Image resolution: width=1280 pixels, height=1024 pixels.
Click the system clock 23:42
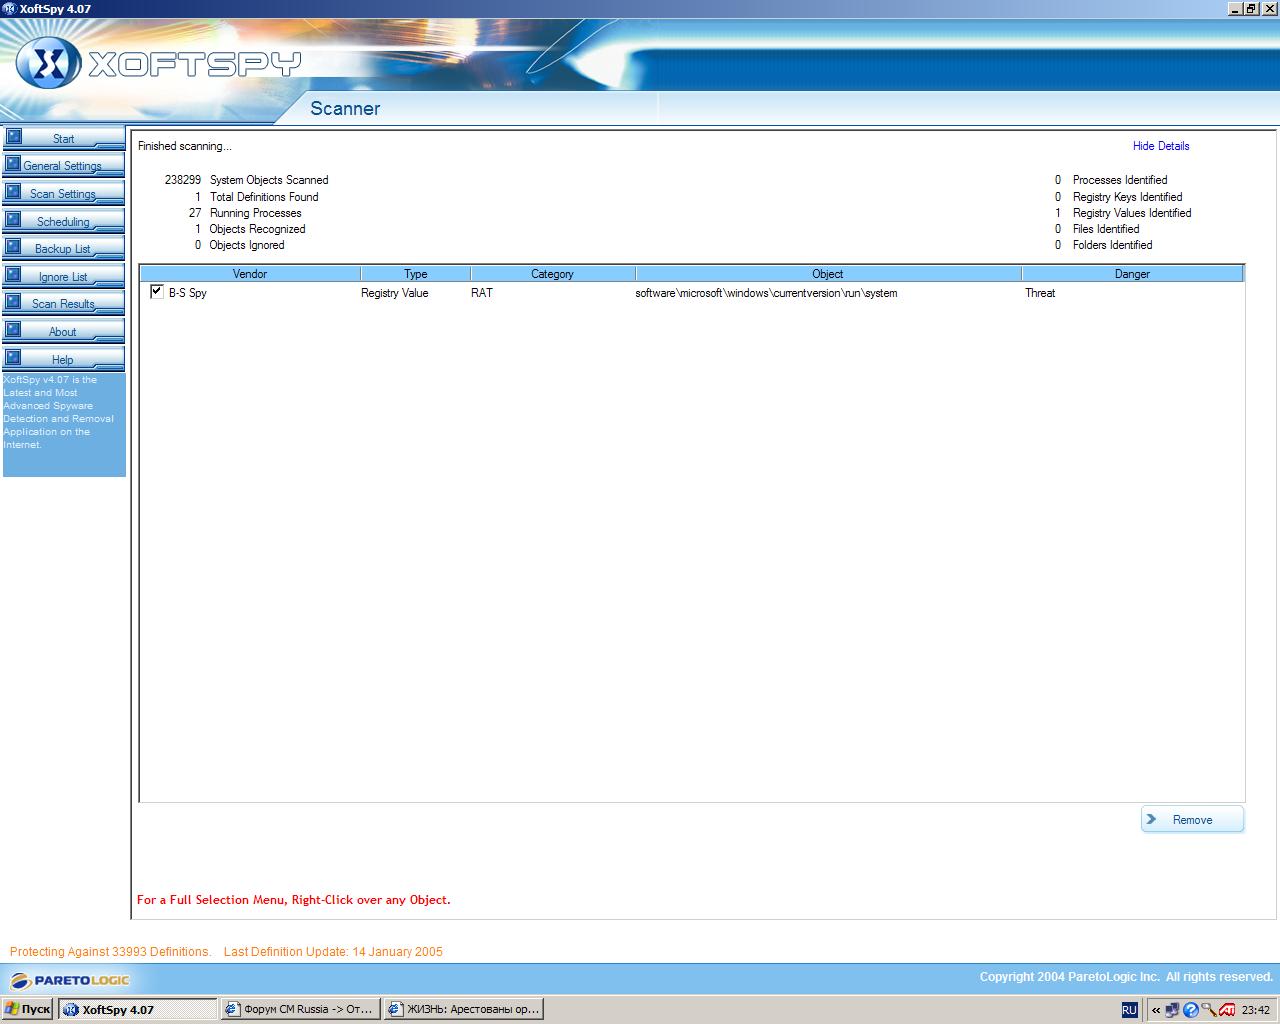point(1256,1010)
